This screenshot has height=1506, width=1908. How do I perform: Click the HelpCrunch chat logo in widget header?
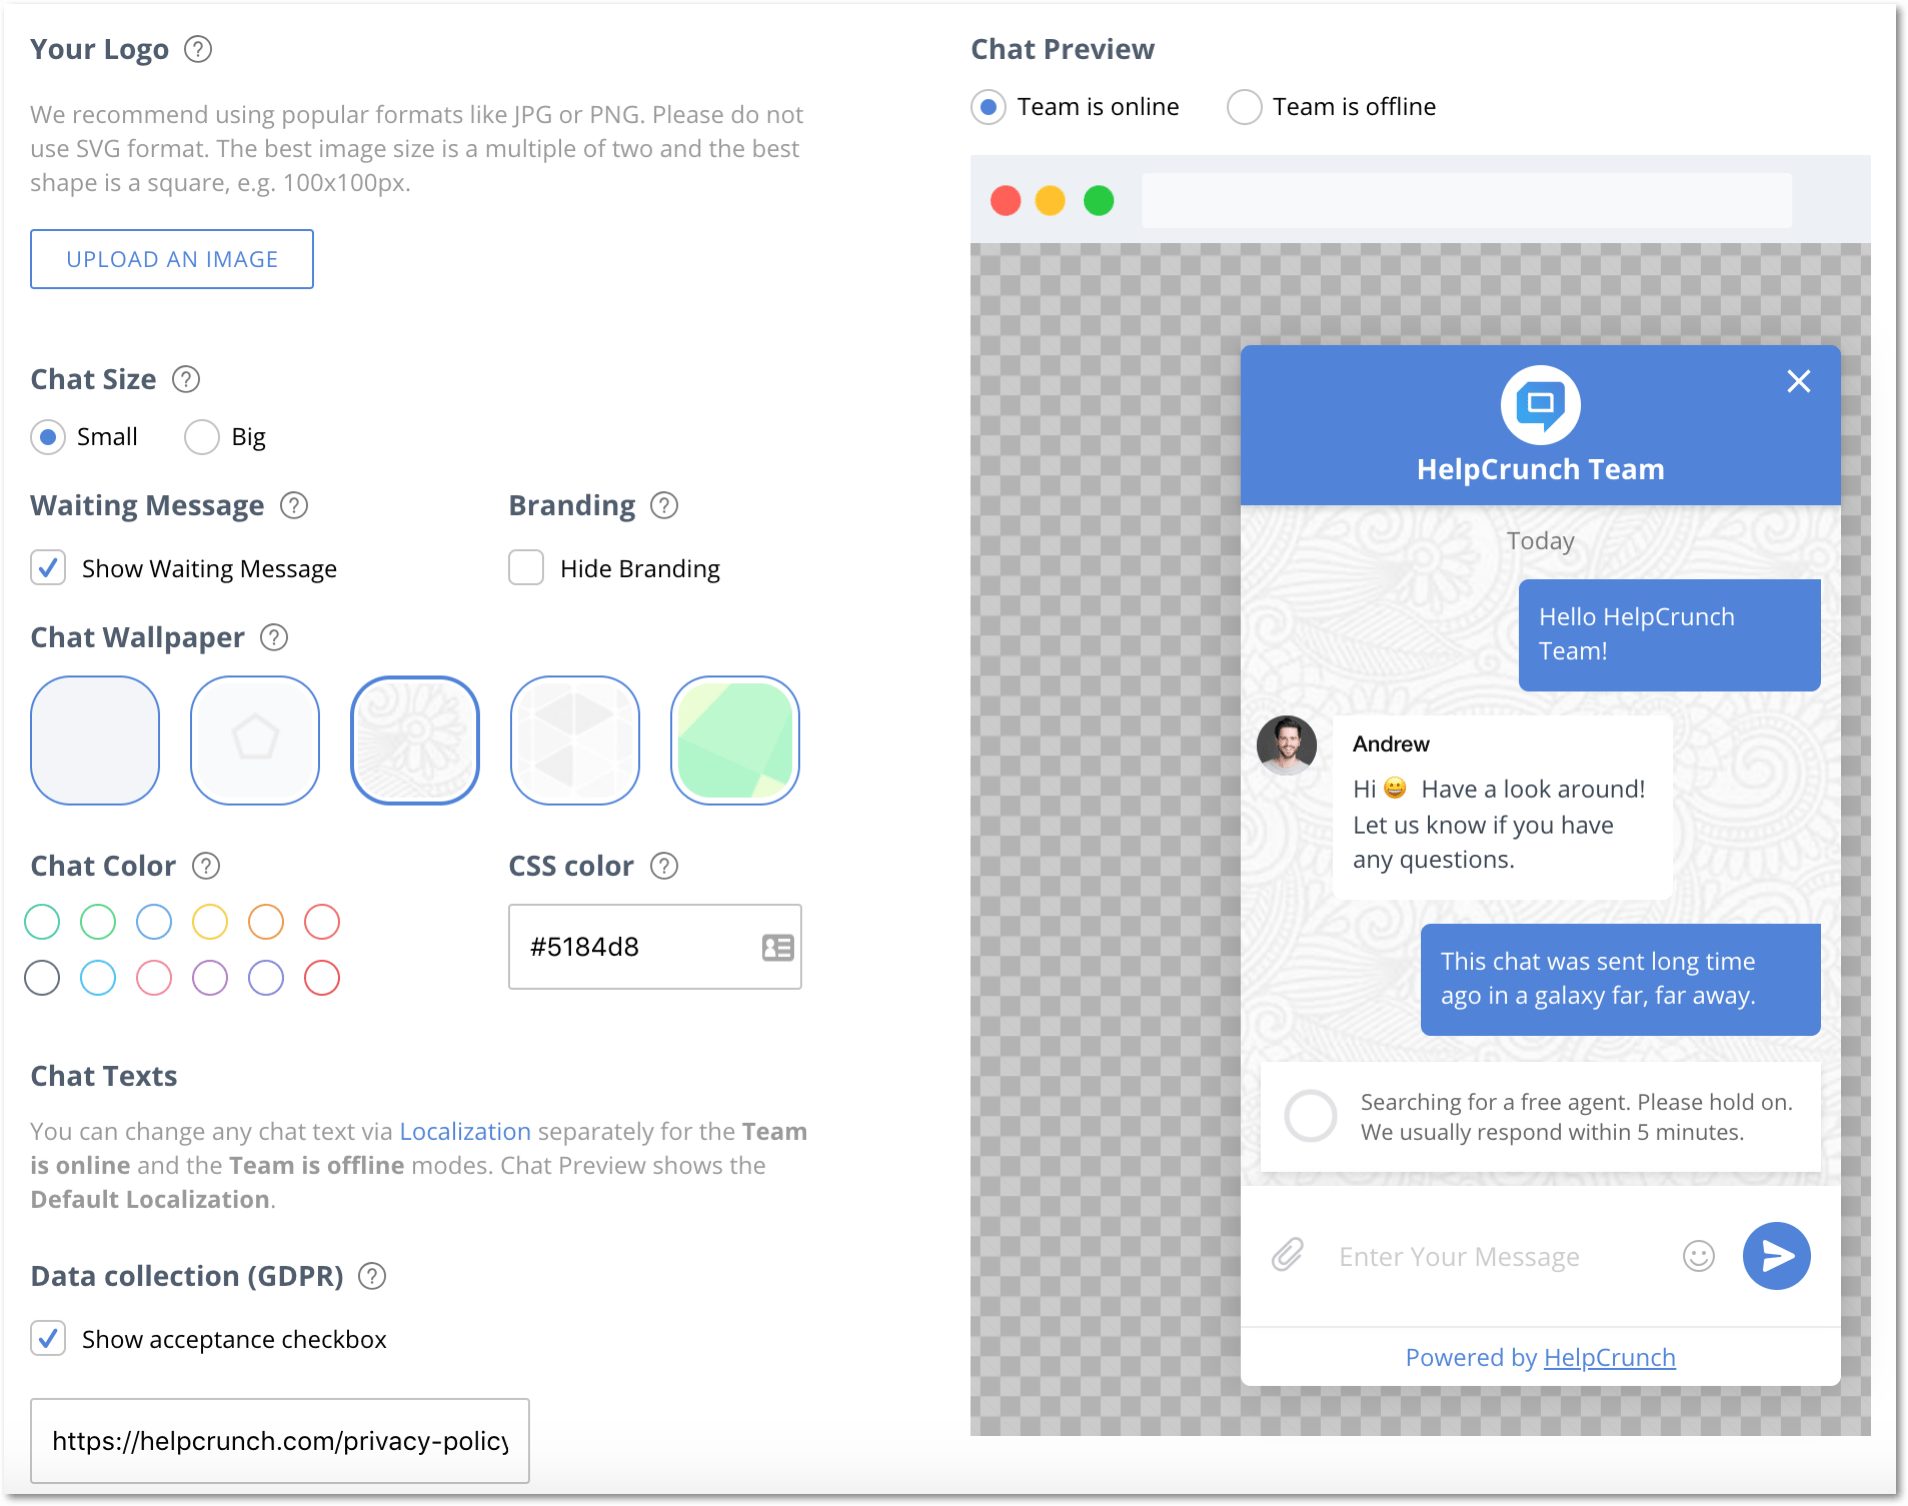[x=1540, y=404]
